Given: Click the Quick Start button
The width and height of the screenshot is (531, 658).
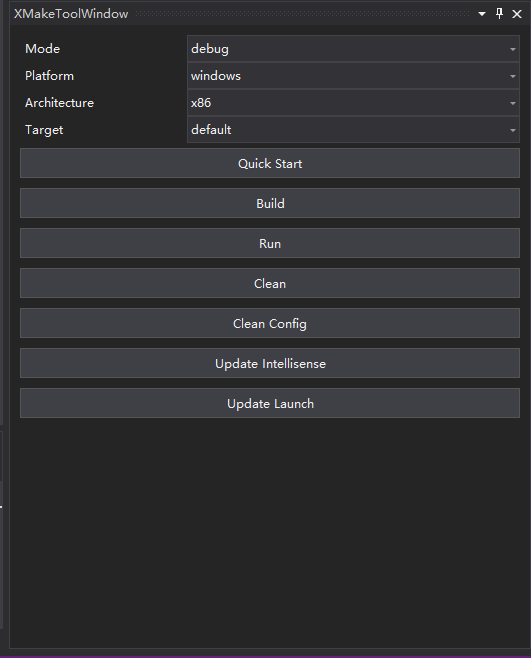Looking at the screenshot, I should [270, 163].
